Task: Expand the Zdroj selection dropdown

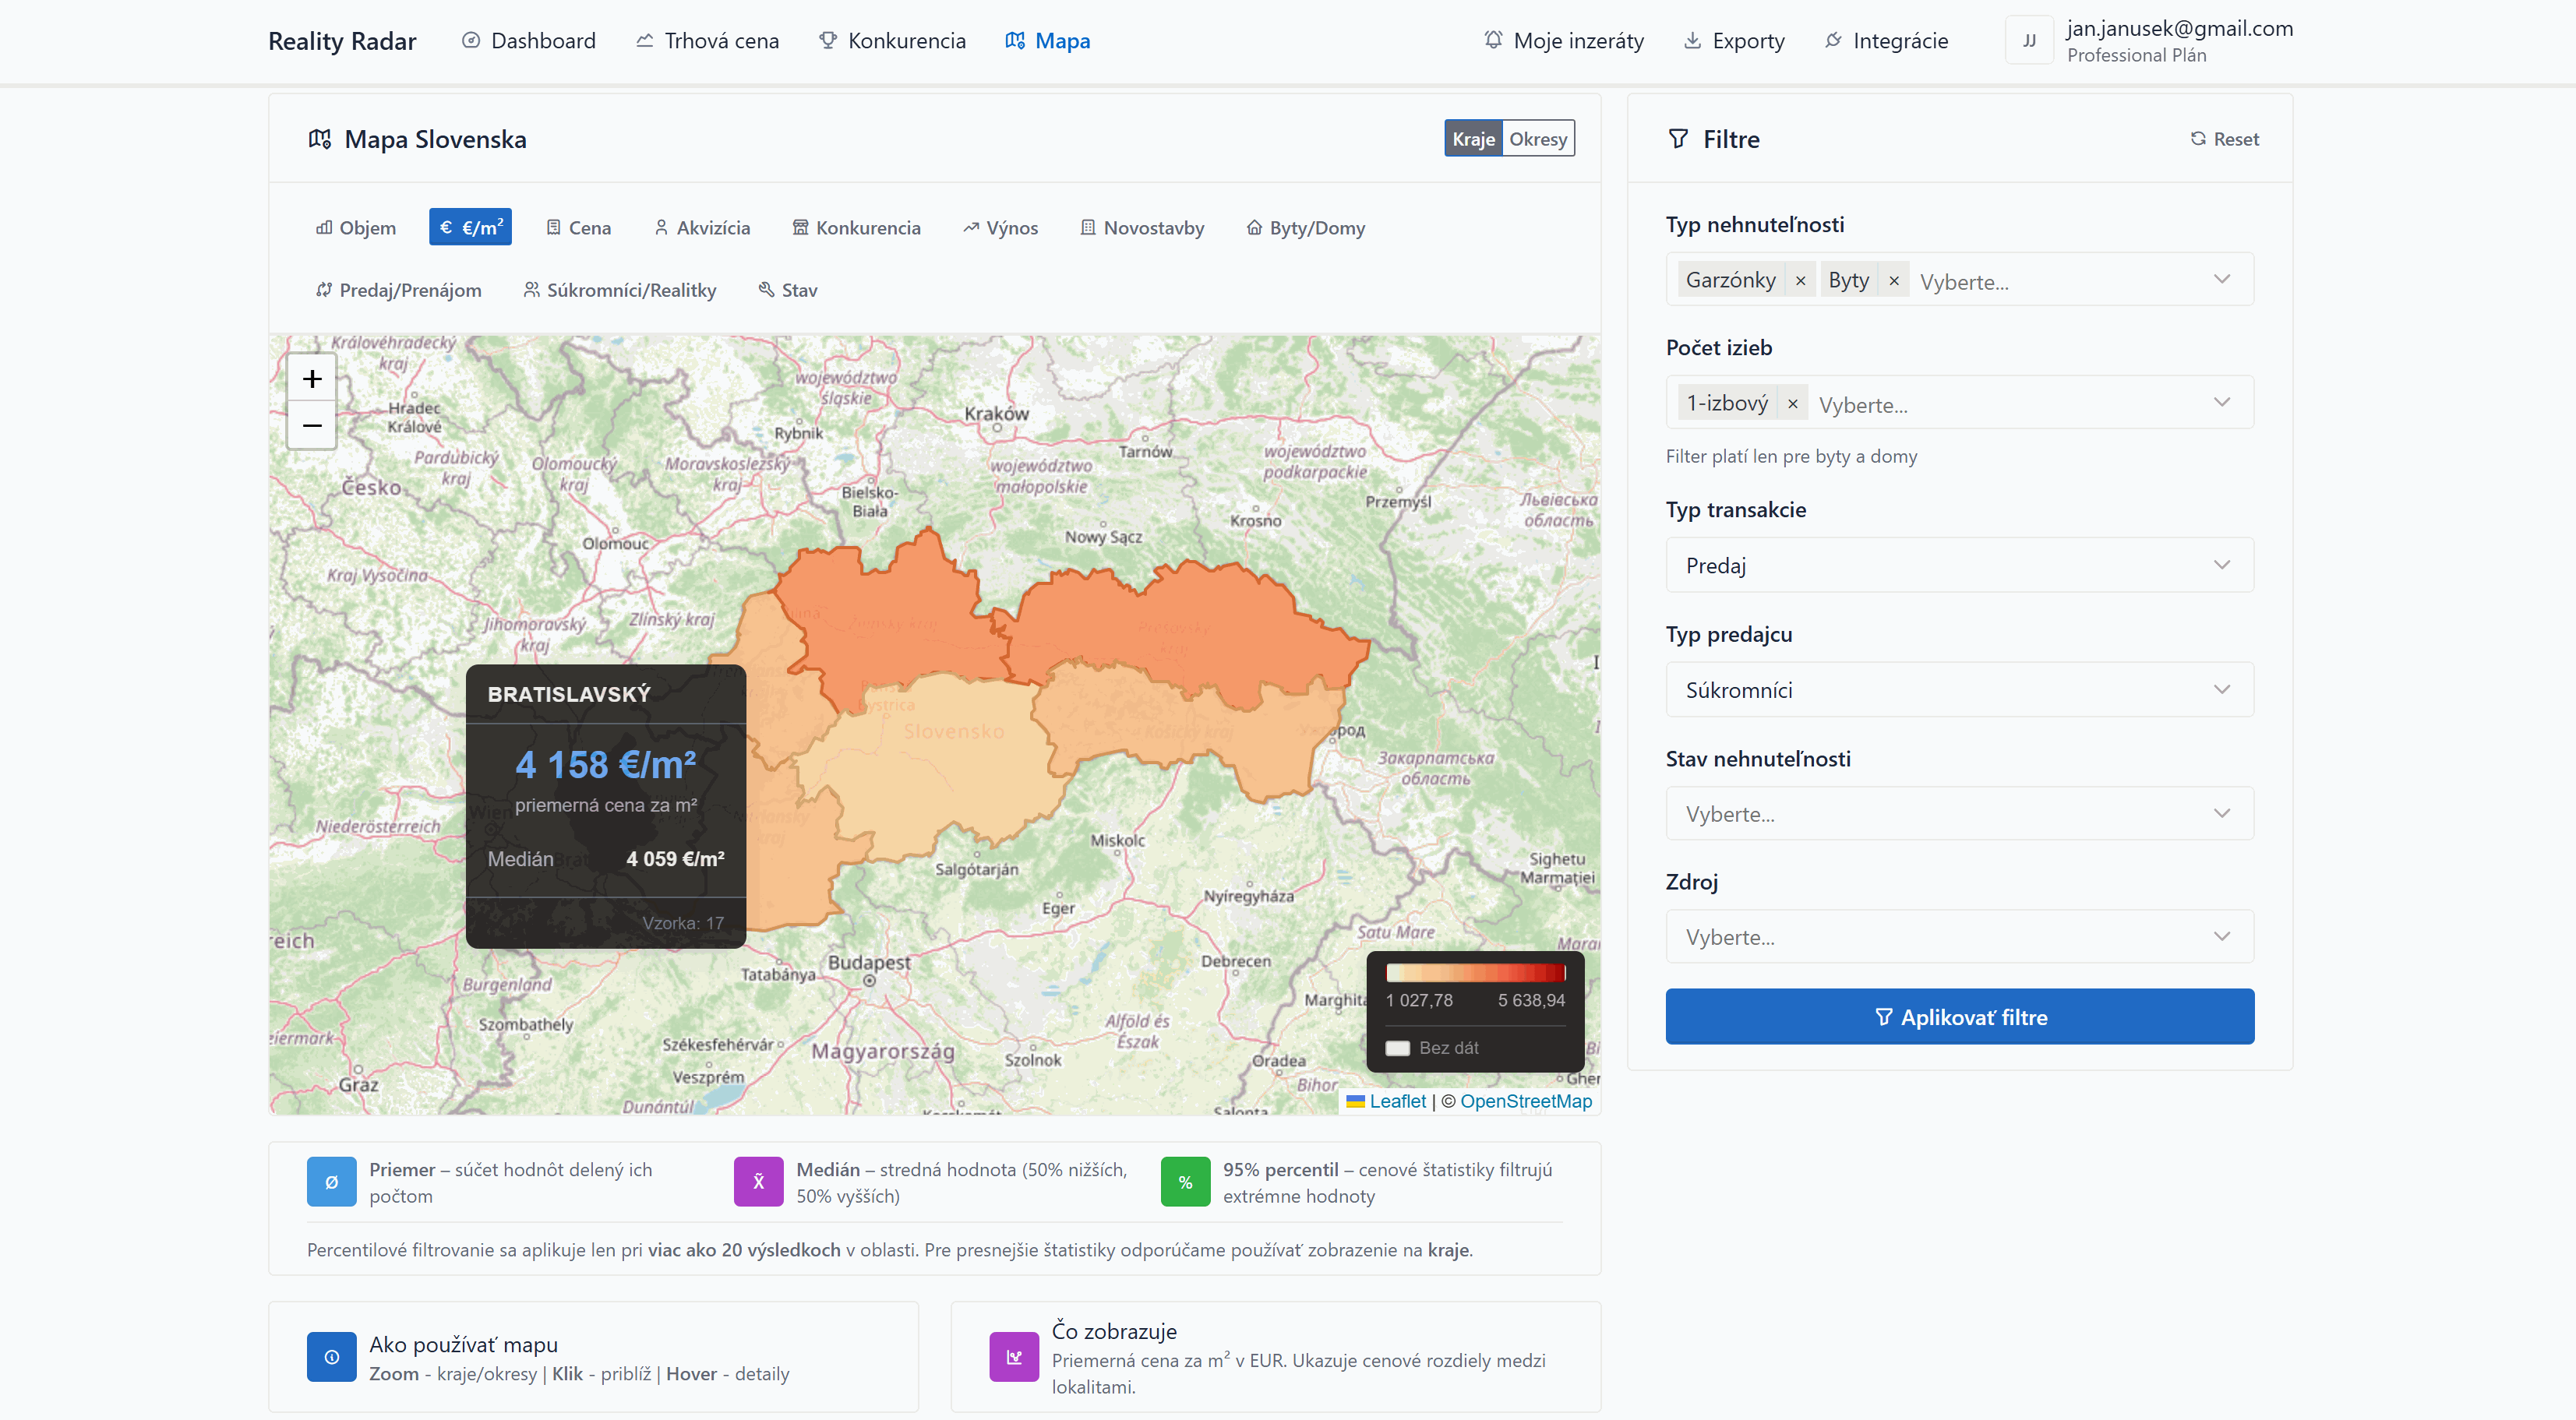Action: click(1958, 936)
